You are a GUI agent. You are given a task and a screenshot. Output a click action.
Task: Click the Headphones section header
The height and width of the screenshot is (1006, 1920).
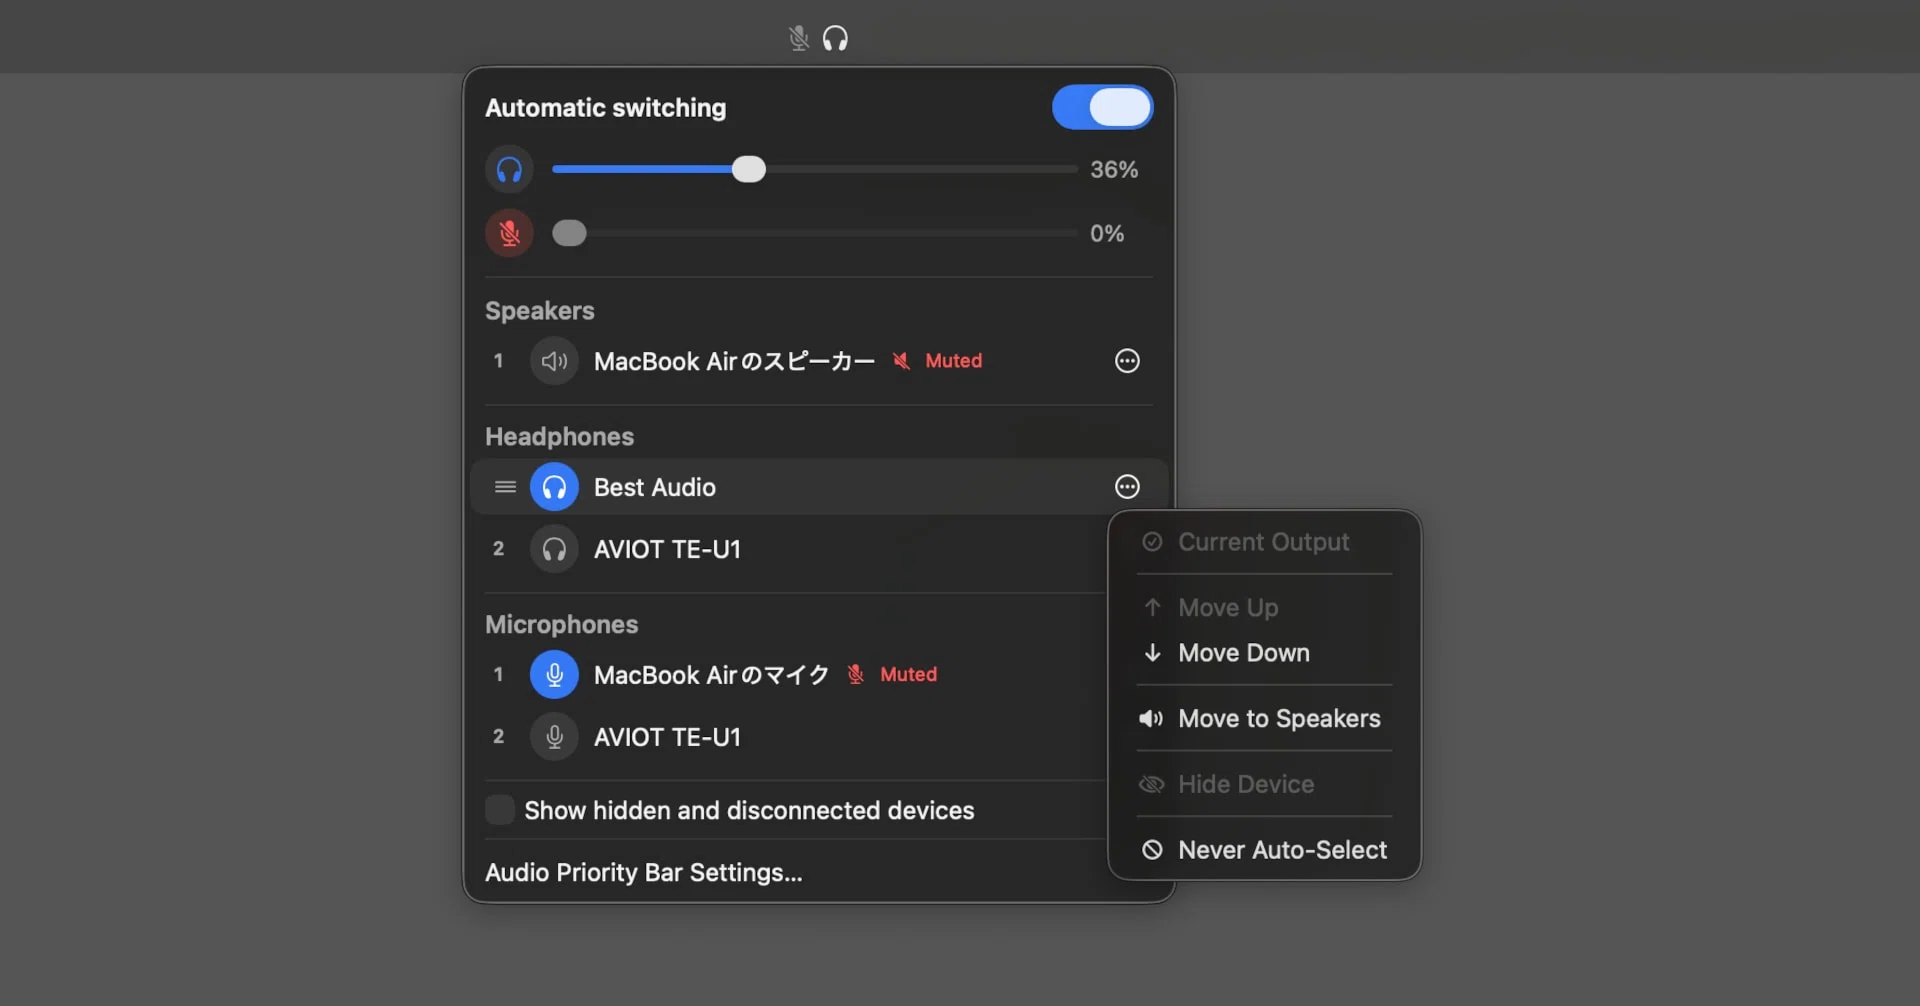pyautogui.click(x=559, y=437)
